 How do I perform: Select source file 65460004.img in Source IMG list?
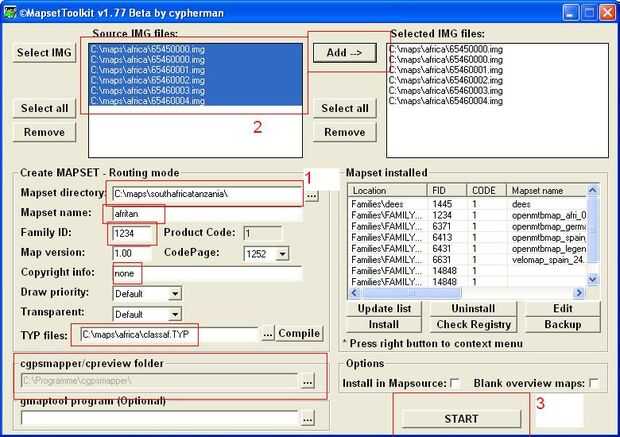coord(195,101)
